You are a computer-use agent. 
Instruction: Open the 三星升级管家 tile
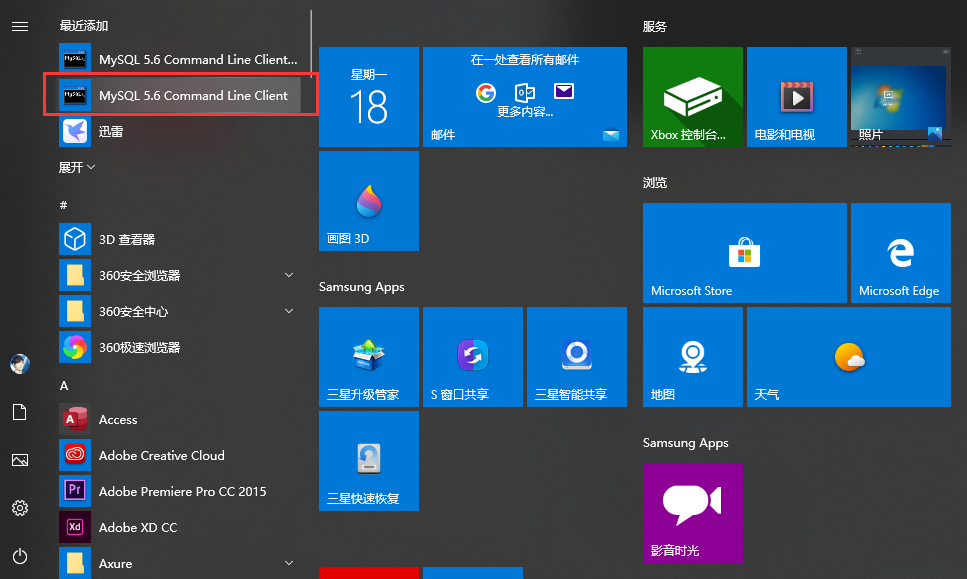(369, 357)
